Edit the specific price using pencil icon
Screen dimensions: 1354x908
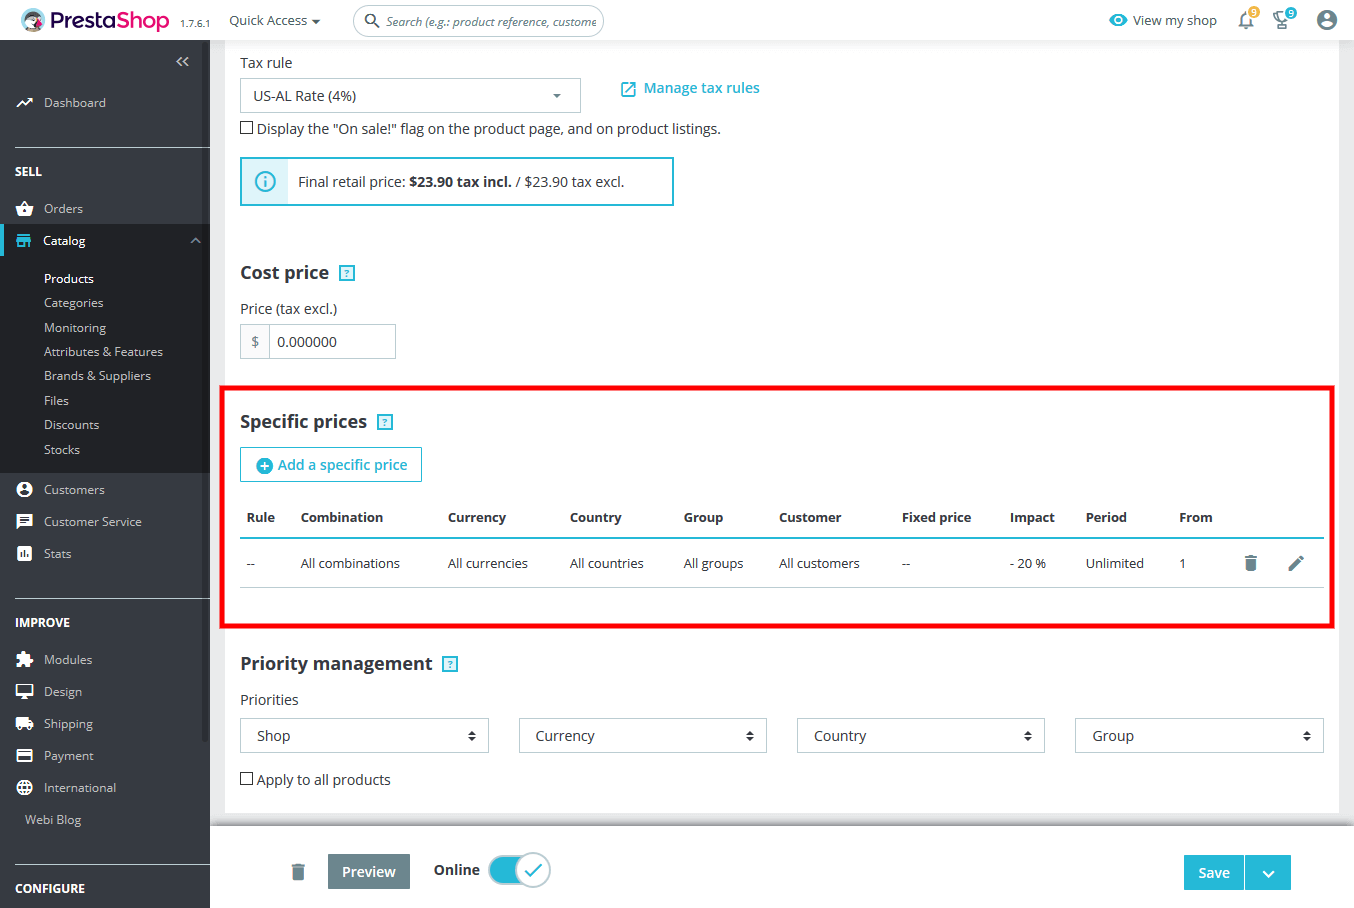click(x=1296, y=563)
